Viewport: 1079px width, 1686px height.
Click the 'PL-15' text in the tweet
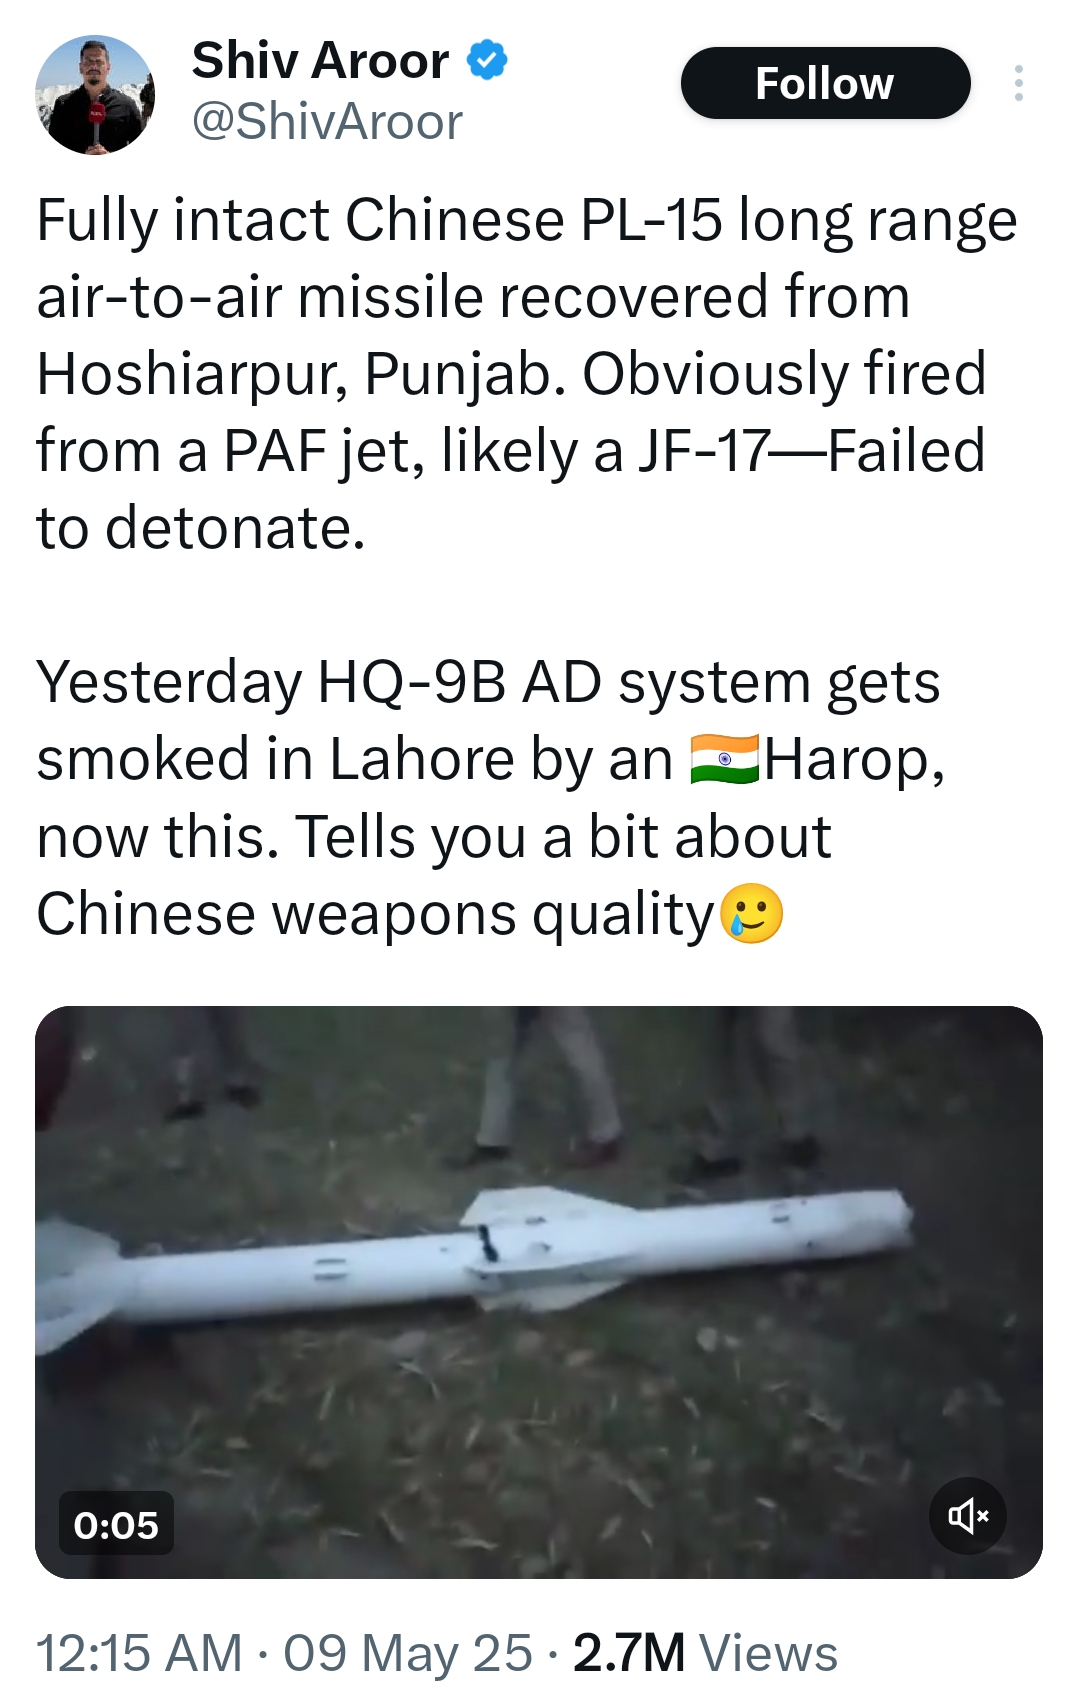coord(650,219)
